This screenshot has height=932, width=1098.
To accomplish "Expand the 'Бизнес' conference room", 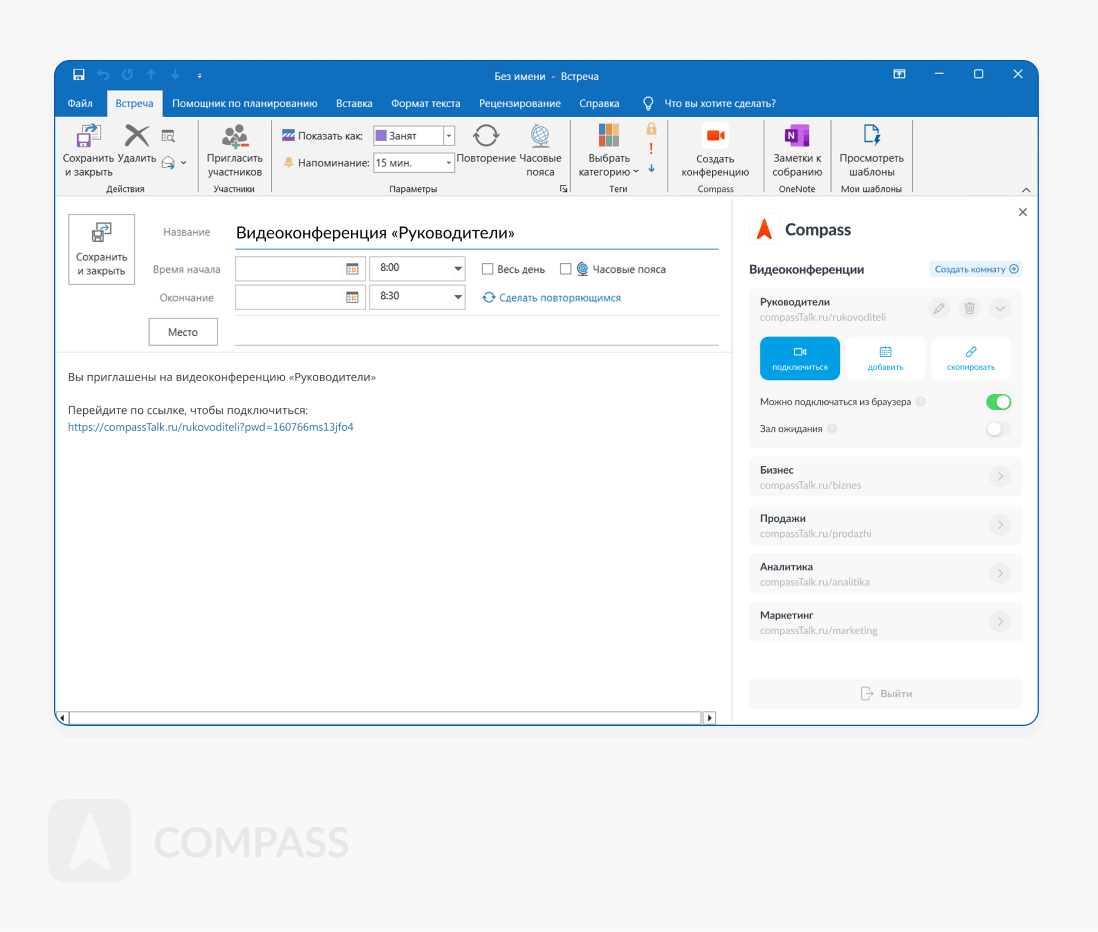I will [1000, 477].
